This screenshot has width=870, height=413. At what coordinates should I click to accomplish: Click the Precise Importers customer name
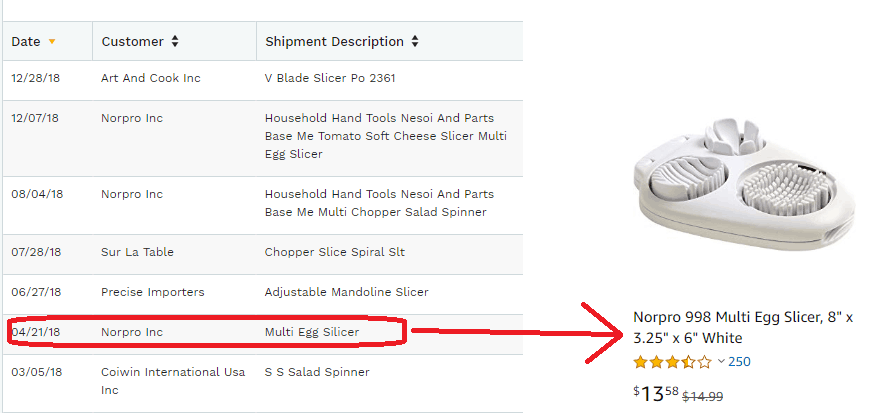(x=153, y=292)
